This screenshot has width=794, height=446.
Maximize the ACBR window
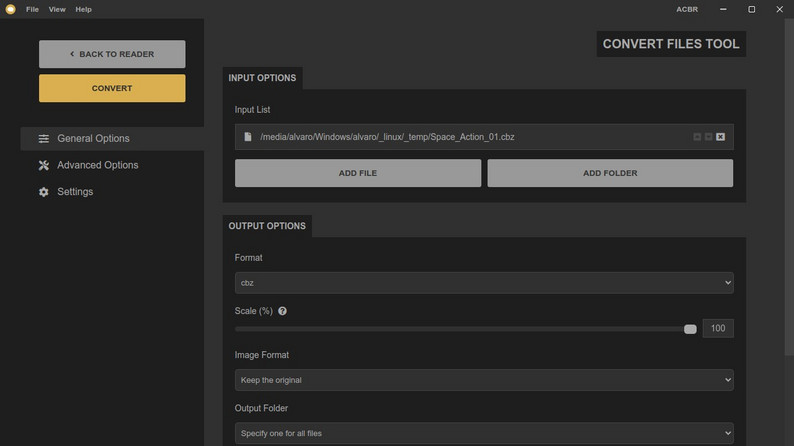pyautogui.click(x=751, y=9)
